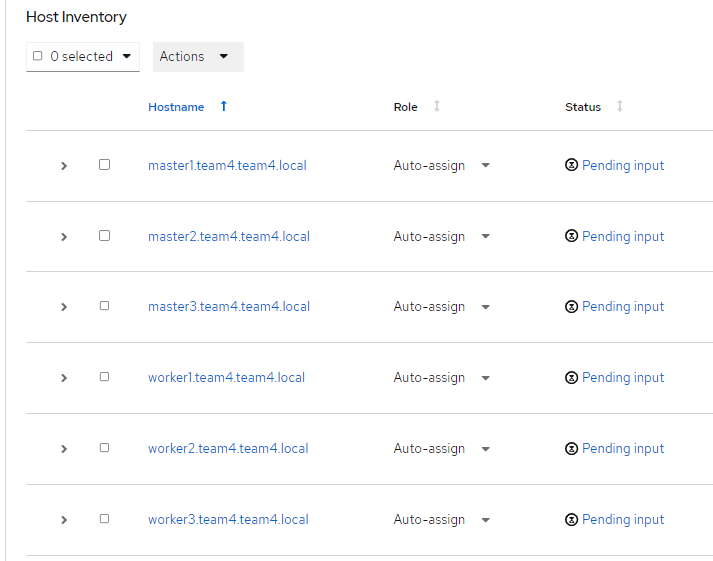Open the master2.team4.team4.local hostname link
Image resolution: width=713 pixels, height=561 pixels.
[229, 236]
